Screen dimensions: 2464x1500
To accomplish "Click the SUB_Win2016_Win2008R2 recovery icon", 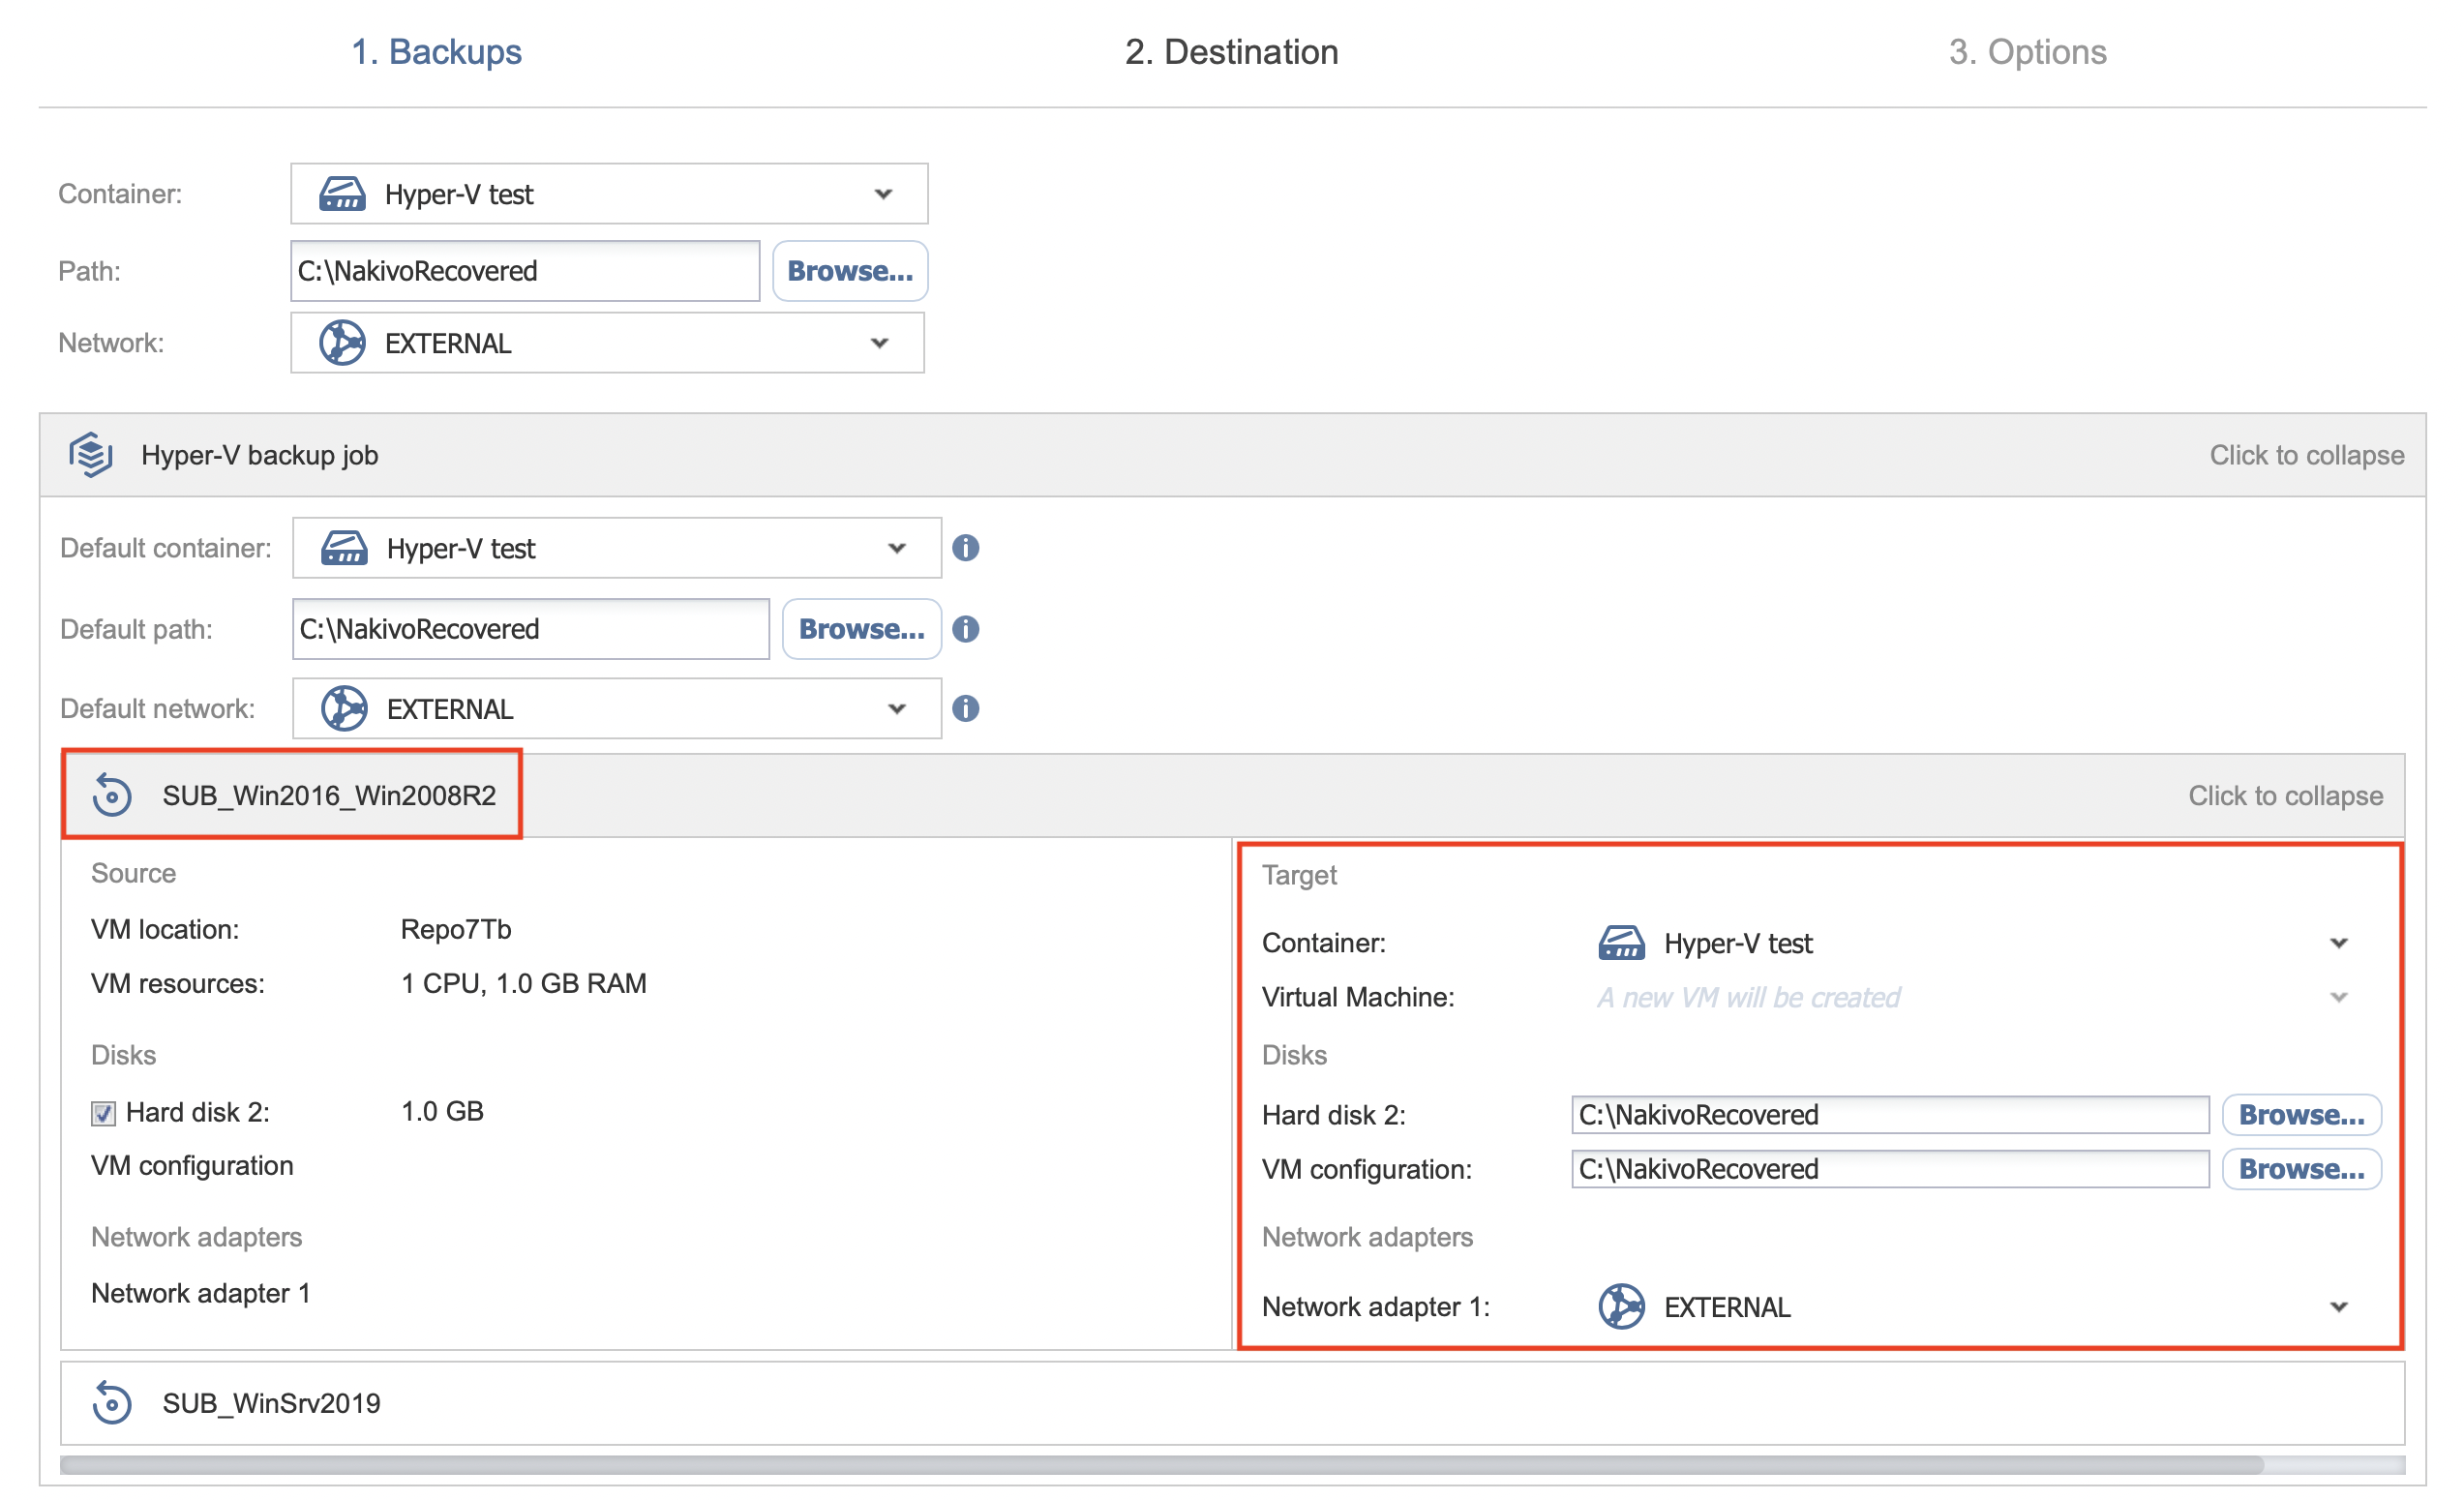I will click(x=112, y=795).
